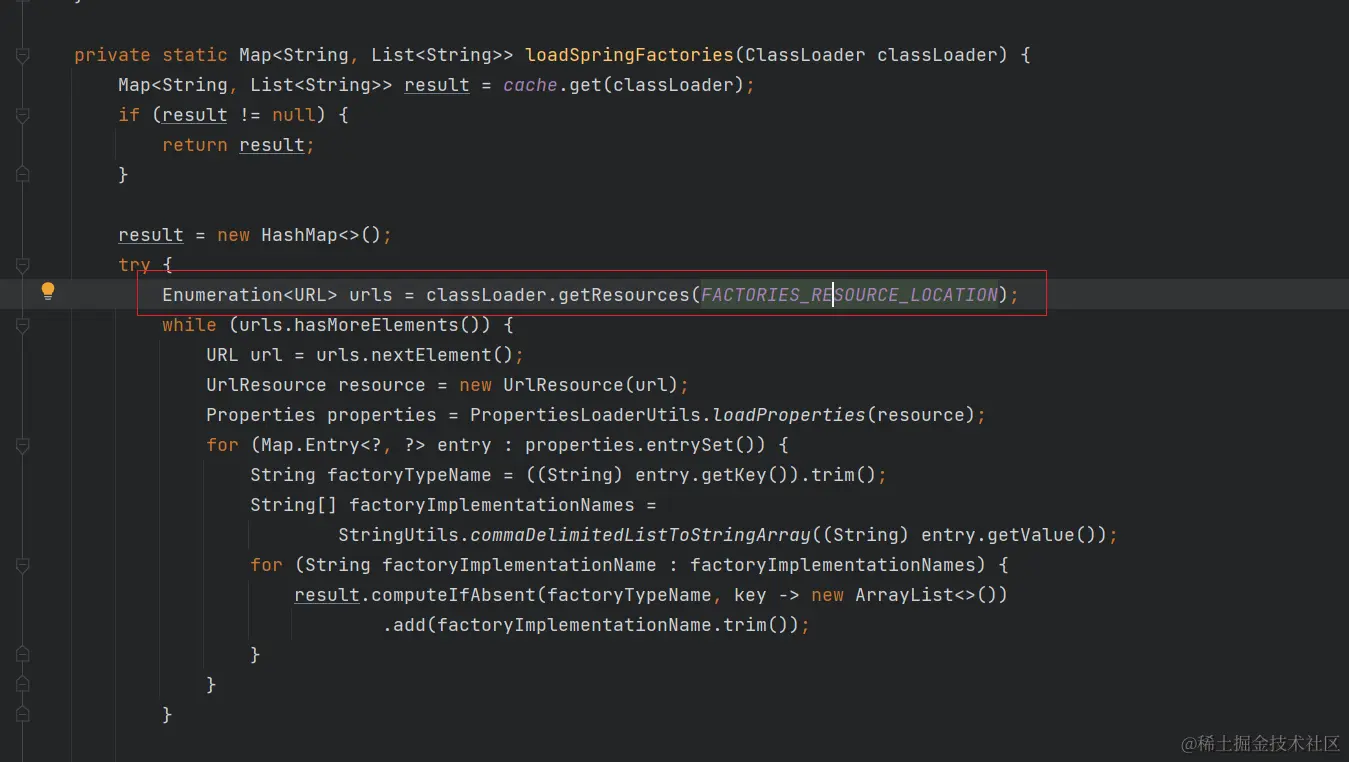Click the 'ArrayList' constructor
The height and width of the screenshot is (762, 1349).
click(x=904, y=595)
